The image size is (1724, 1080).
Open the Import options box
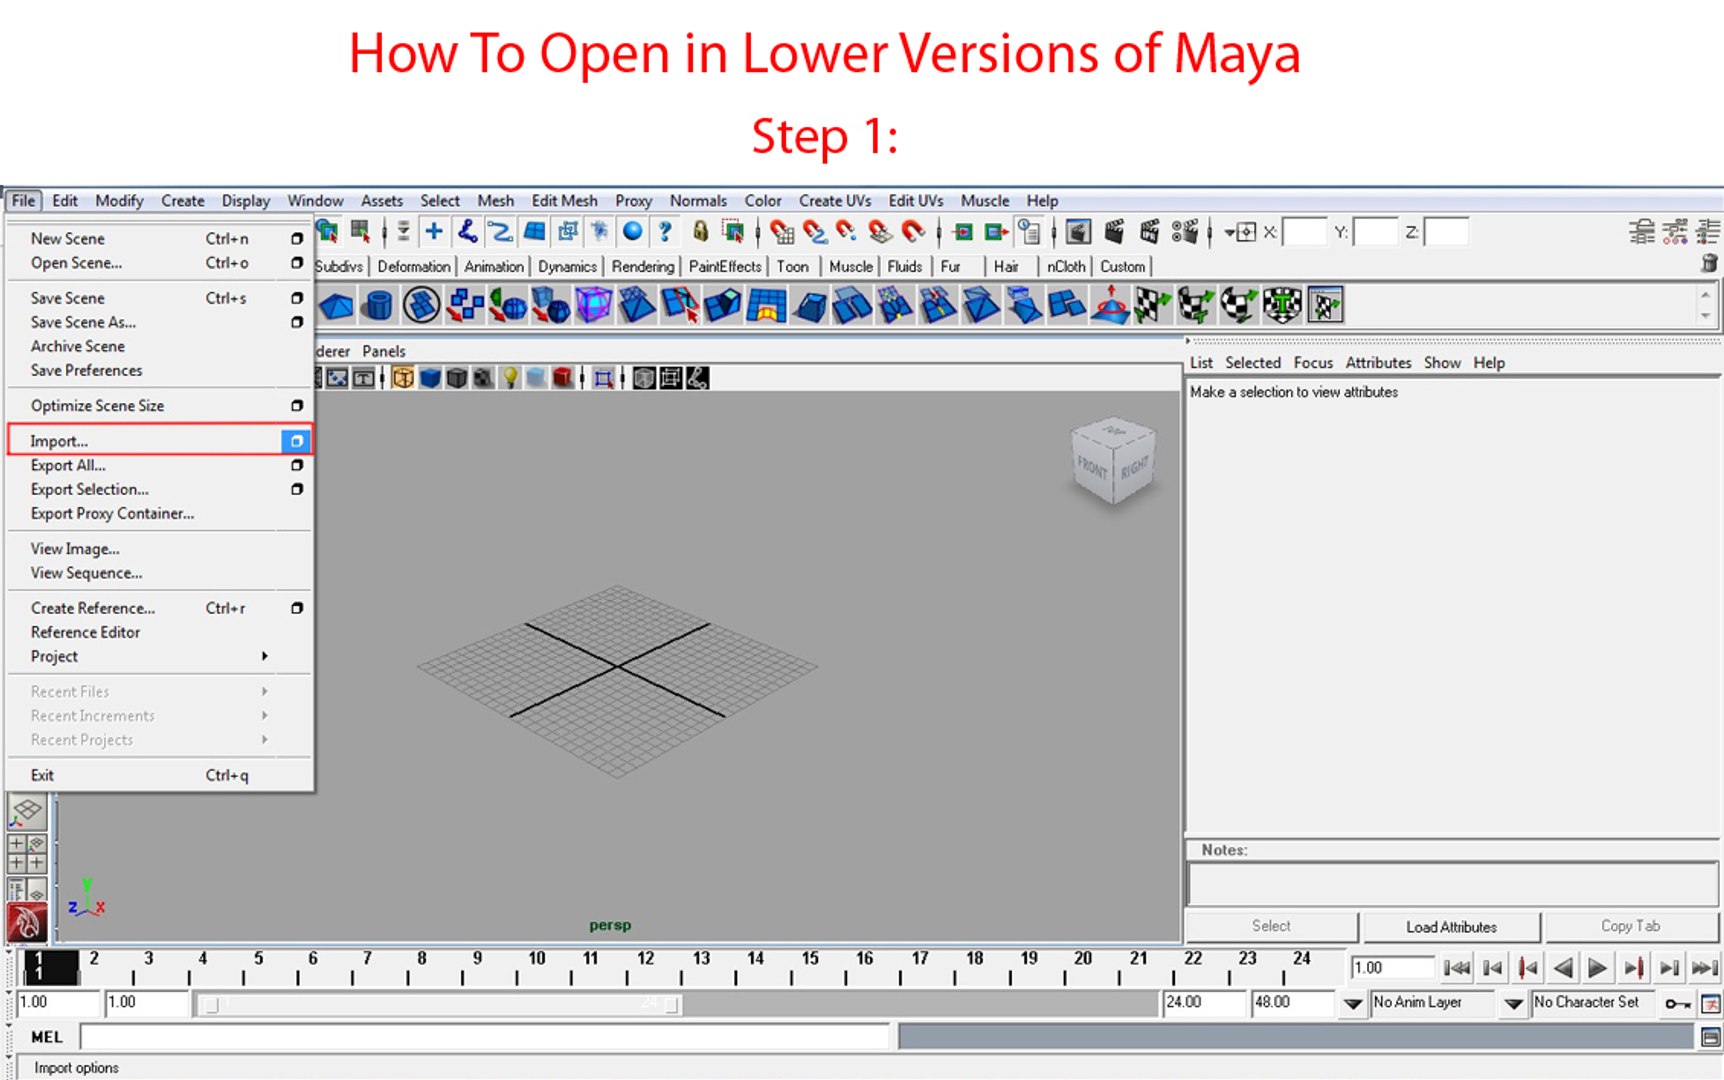pyautogui.click(x=296, y=440)
